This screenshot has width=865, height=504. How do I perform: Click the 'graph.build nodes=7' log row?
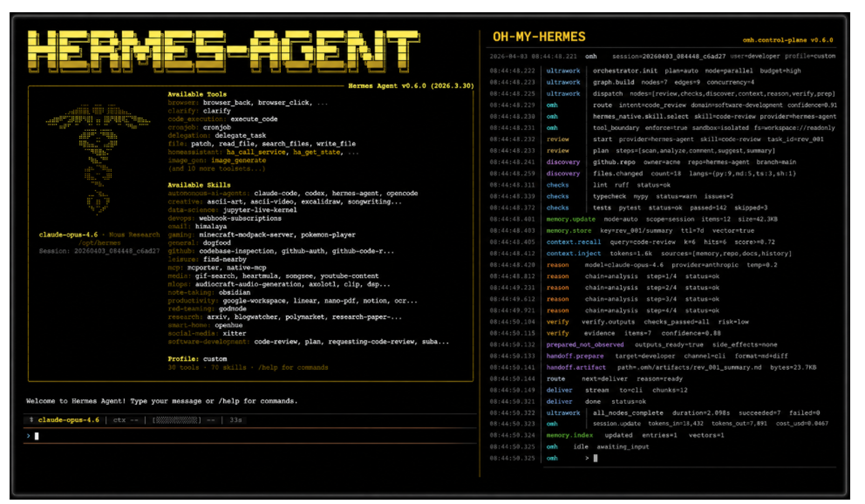click(621, 83)
